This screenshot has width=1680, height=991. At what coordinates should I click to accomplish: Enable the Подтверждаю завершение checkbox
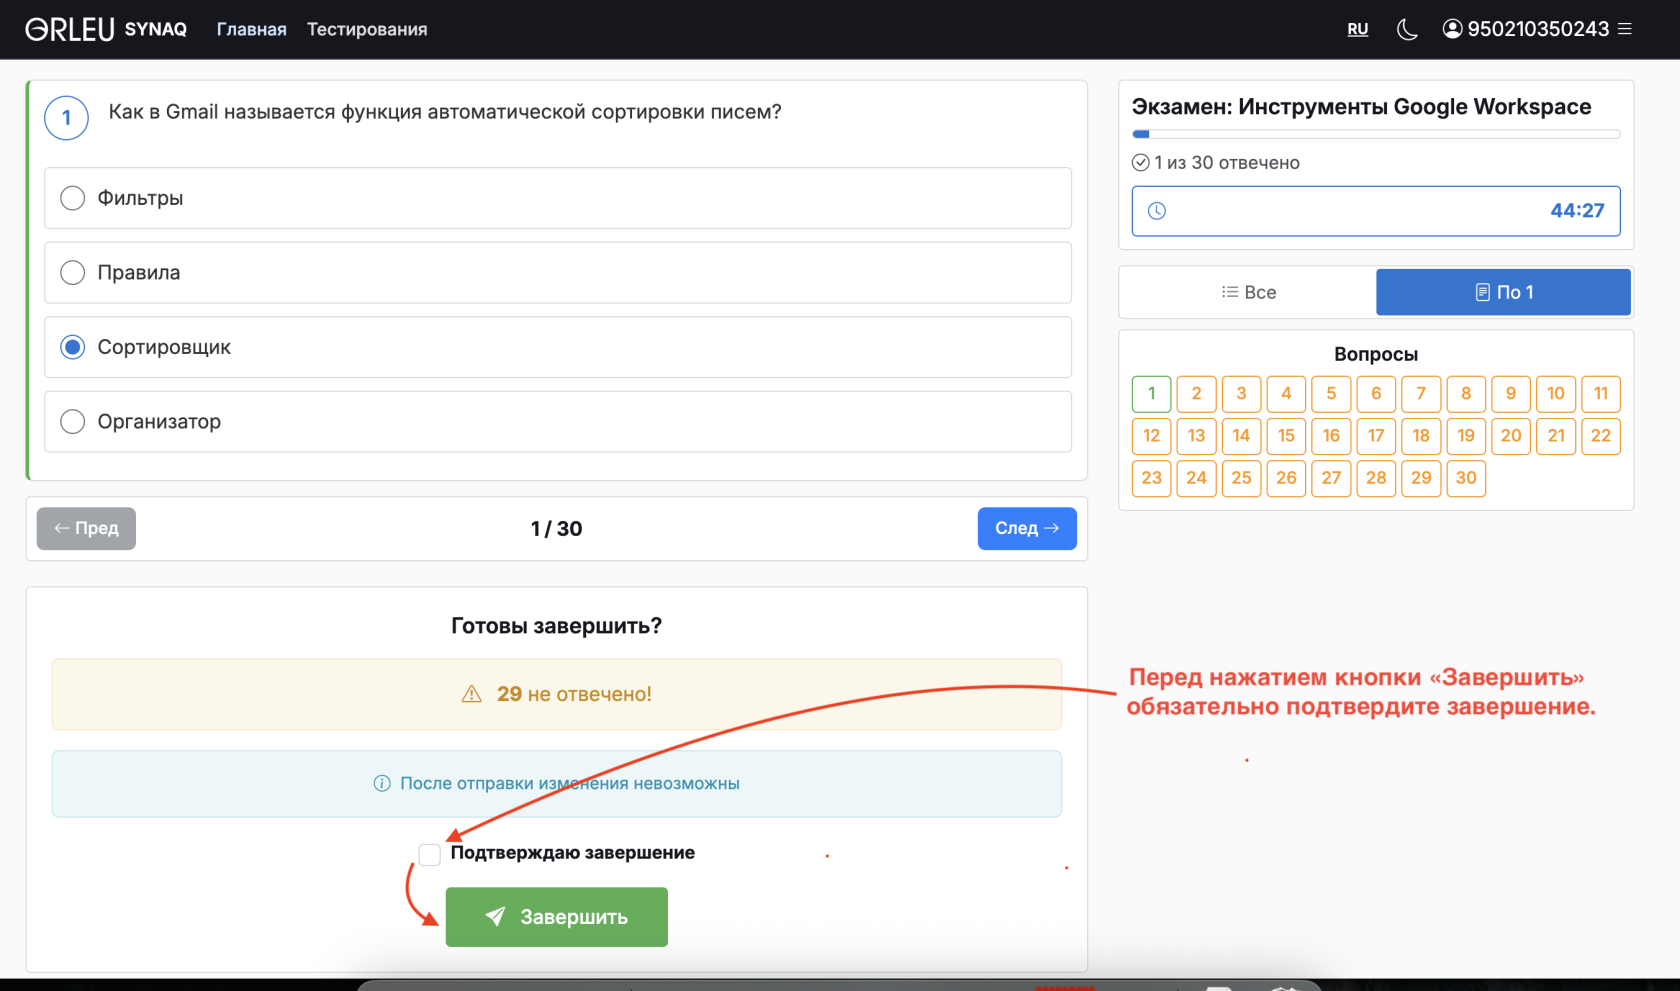[429, 853]
